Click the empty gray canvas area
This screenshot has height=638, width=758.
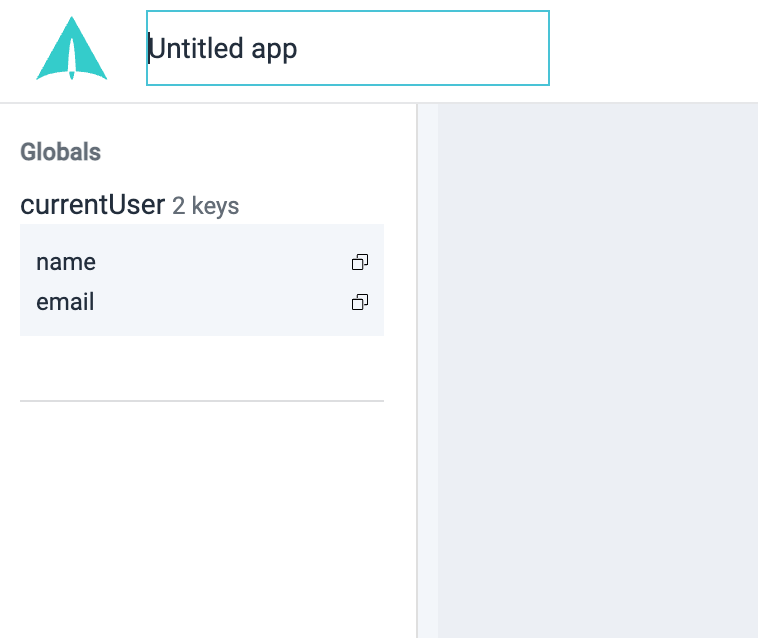tap(597, 370)
